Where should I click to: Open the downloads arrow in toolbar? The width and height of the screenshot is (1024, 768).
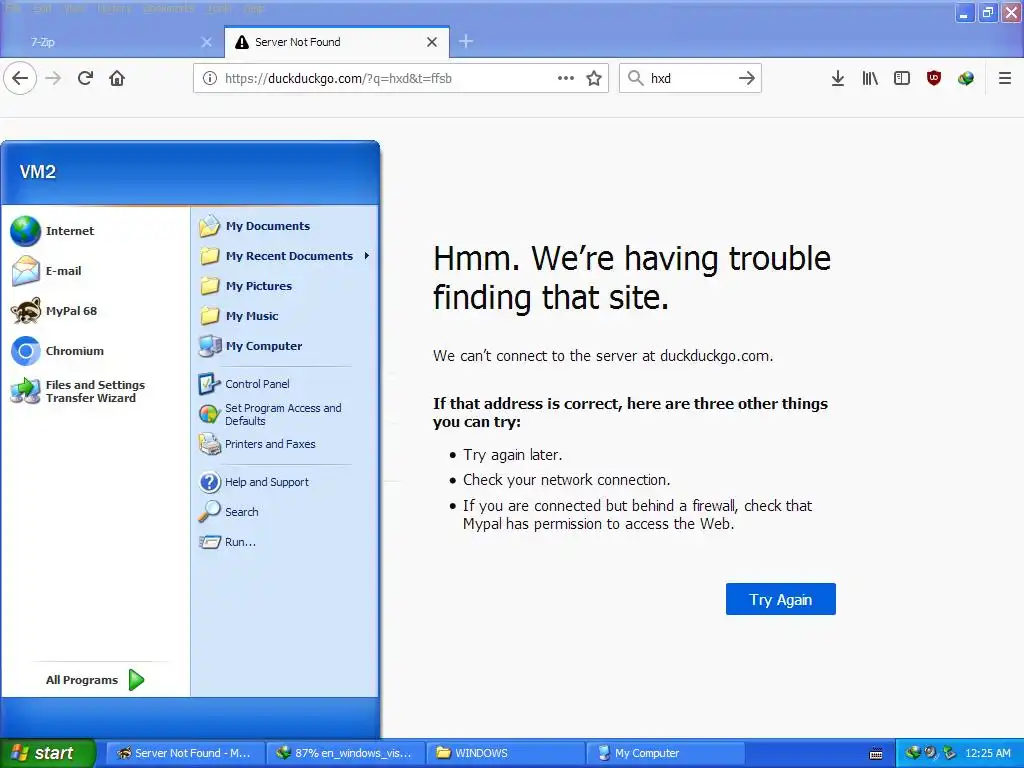click(x=837, y=78)
